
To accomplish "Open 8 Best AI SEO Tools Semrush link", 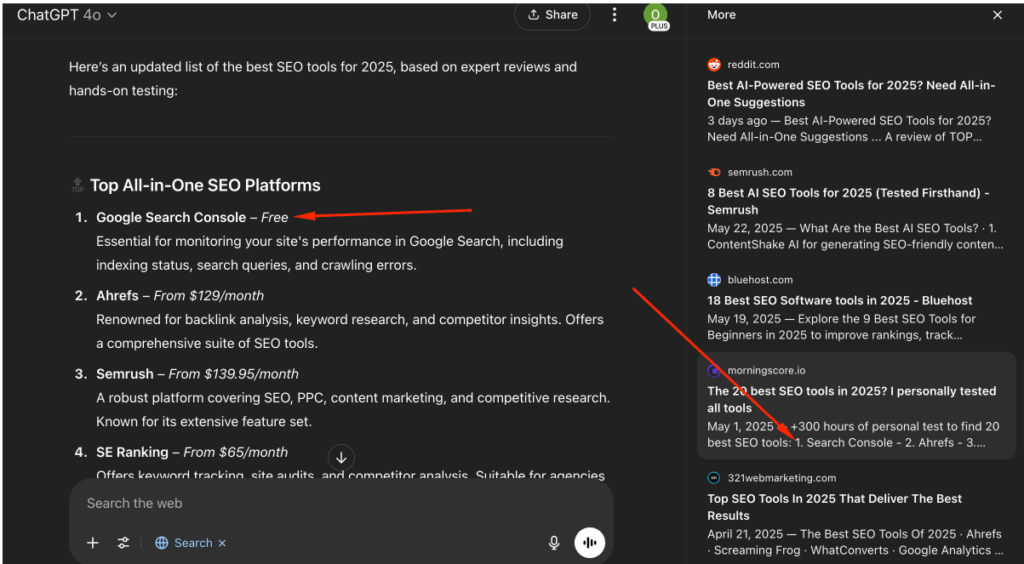I will (x=848, y=201).
